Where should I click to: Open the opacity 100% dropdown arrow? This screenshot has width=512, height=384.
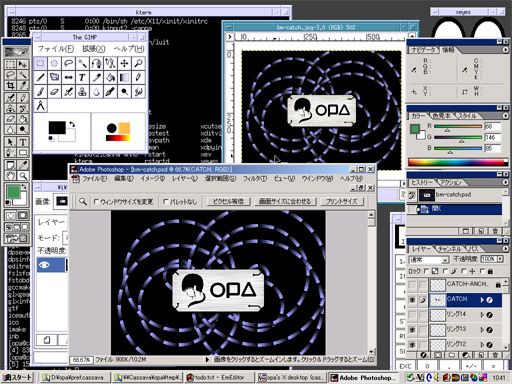point(500,259)
